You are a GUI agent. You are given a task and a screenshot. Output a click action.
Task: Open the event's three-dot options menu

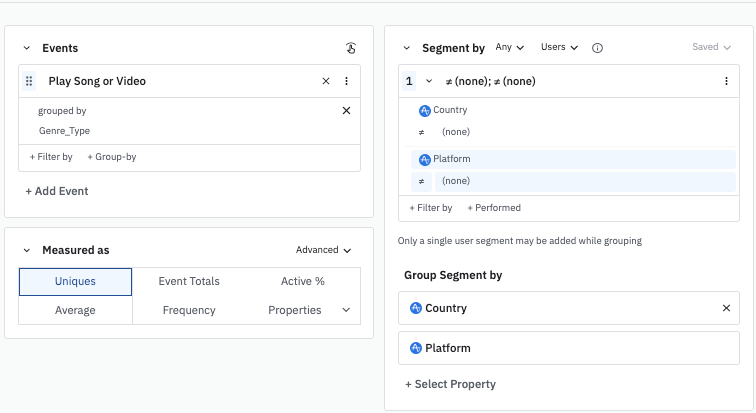click(347, 81)
